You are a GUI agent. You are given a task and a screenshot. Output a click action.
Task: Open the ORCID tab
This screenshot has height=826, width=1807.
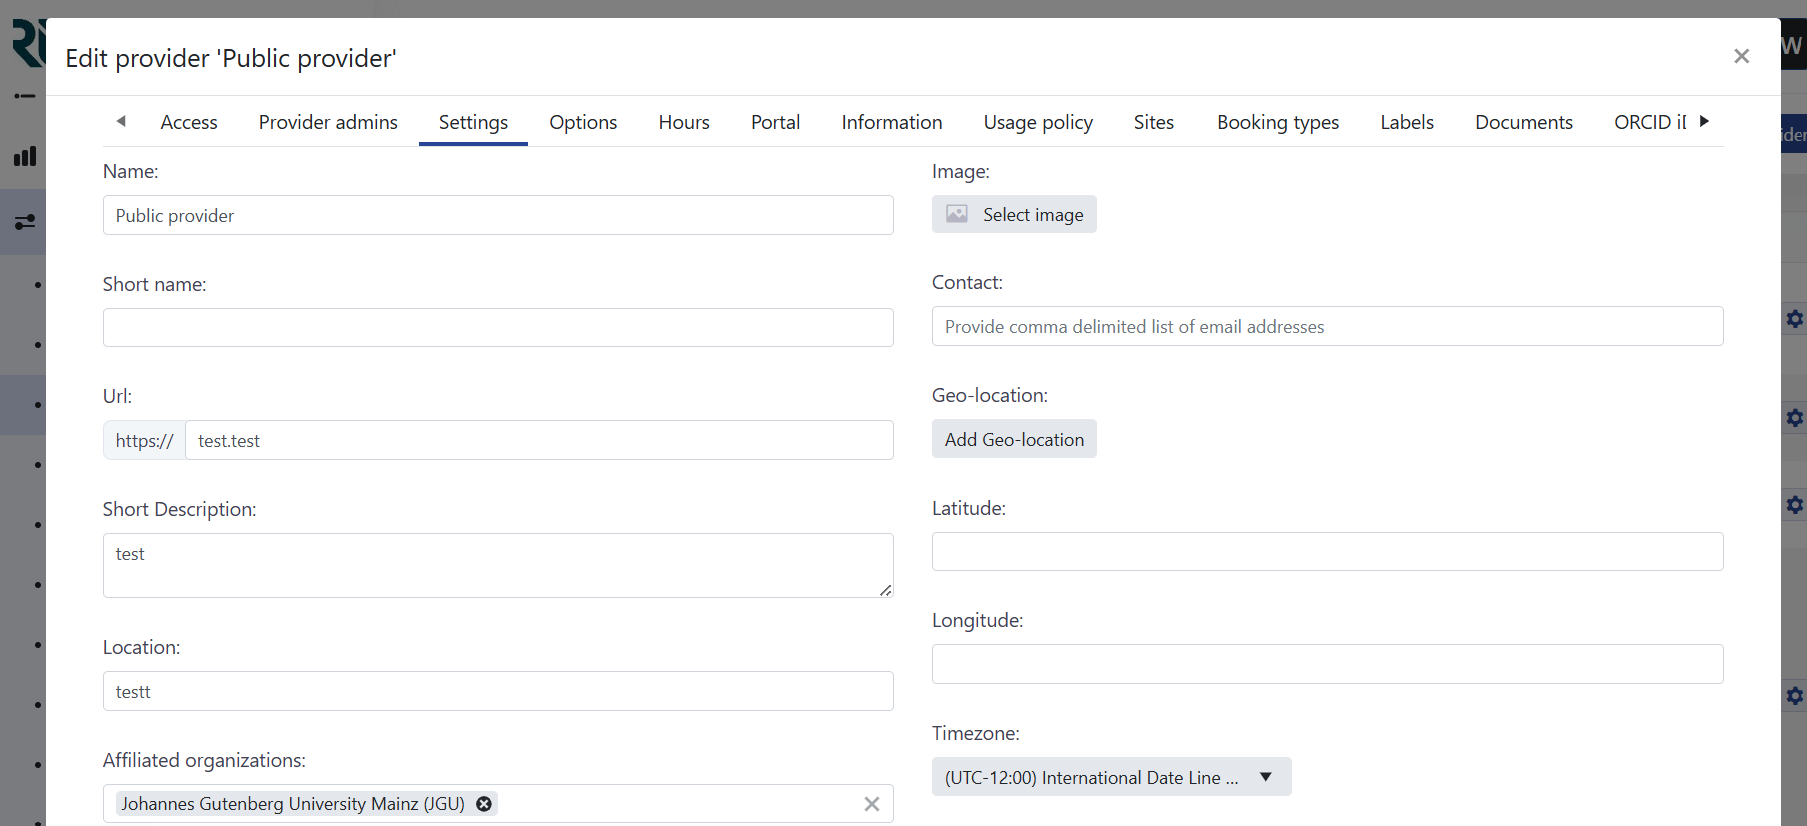coord(1650,122)
